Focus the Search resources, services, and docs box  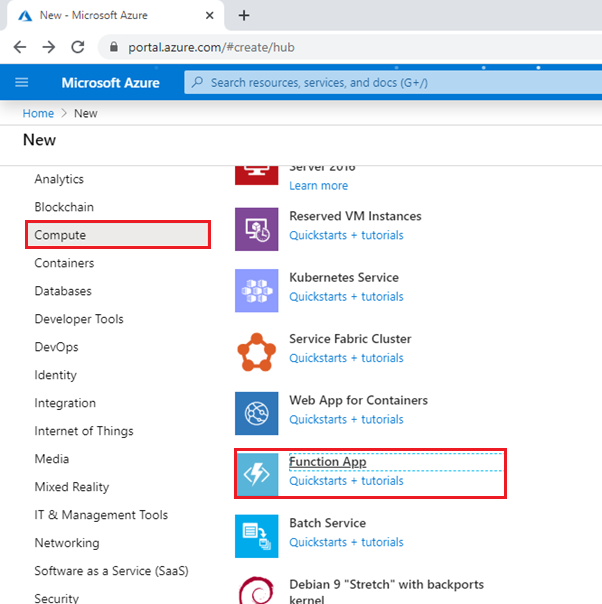point(393,82)
